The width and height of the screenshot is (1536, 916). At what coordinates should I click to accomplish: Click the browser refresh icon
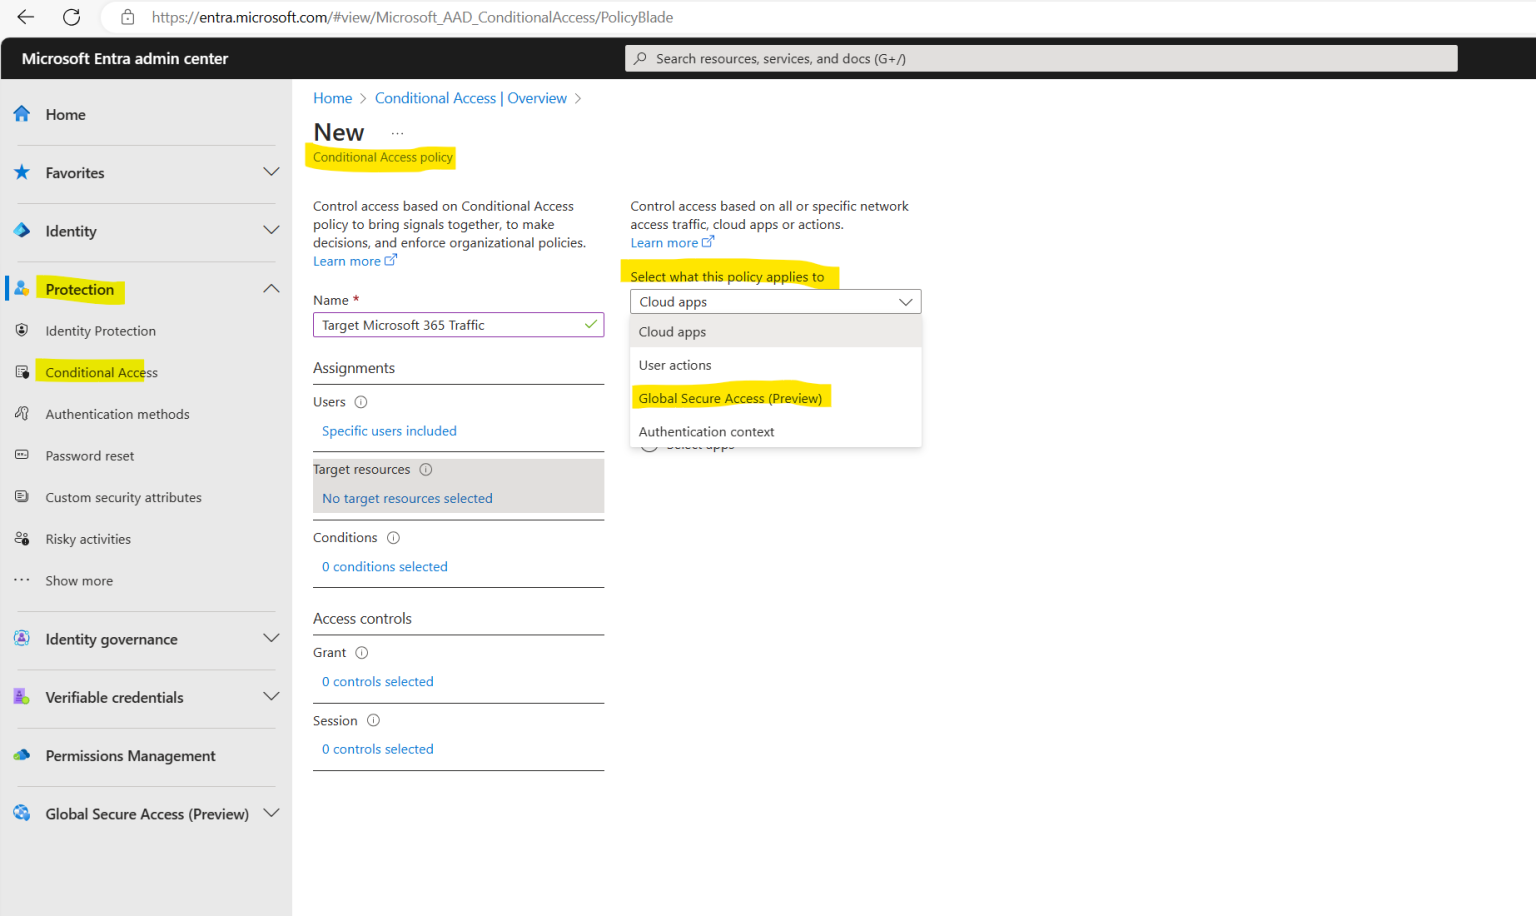click(x=69, y=17)
